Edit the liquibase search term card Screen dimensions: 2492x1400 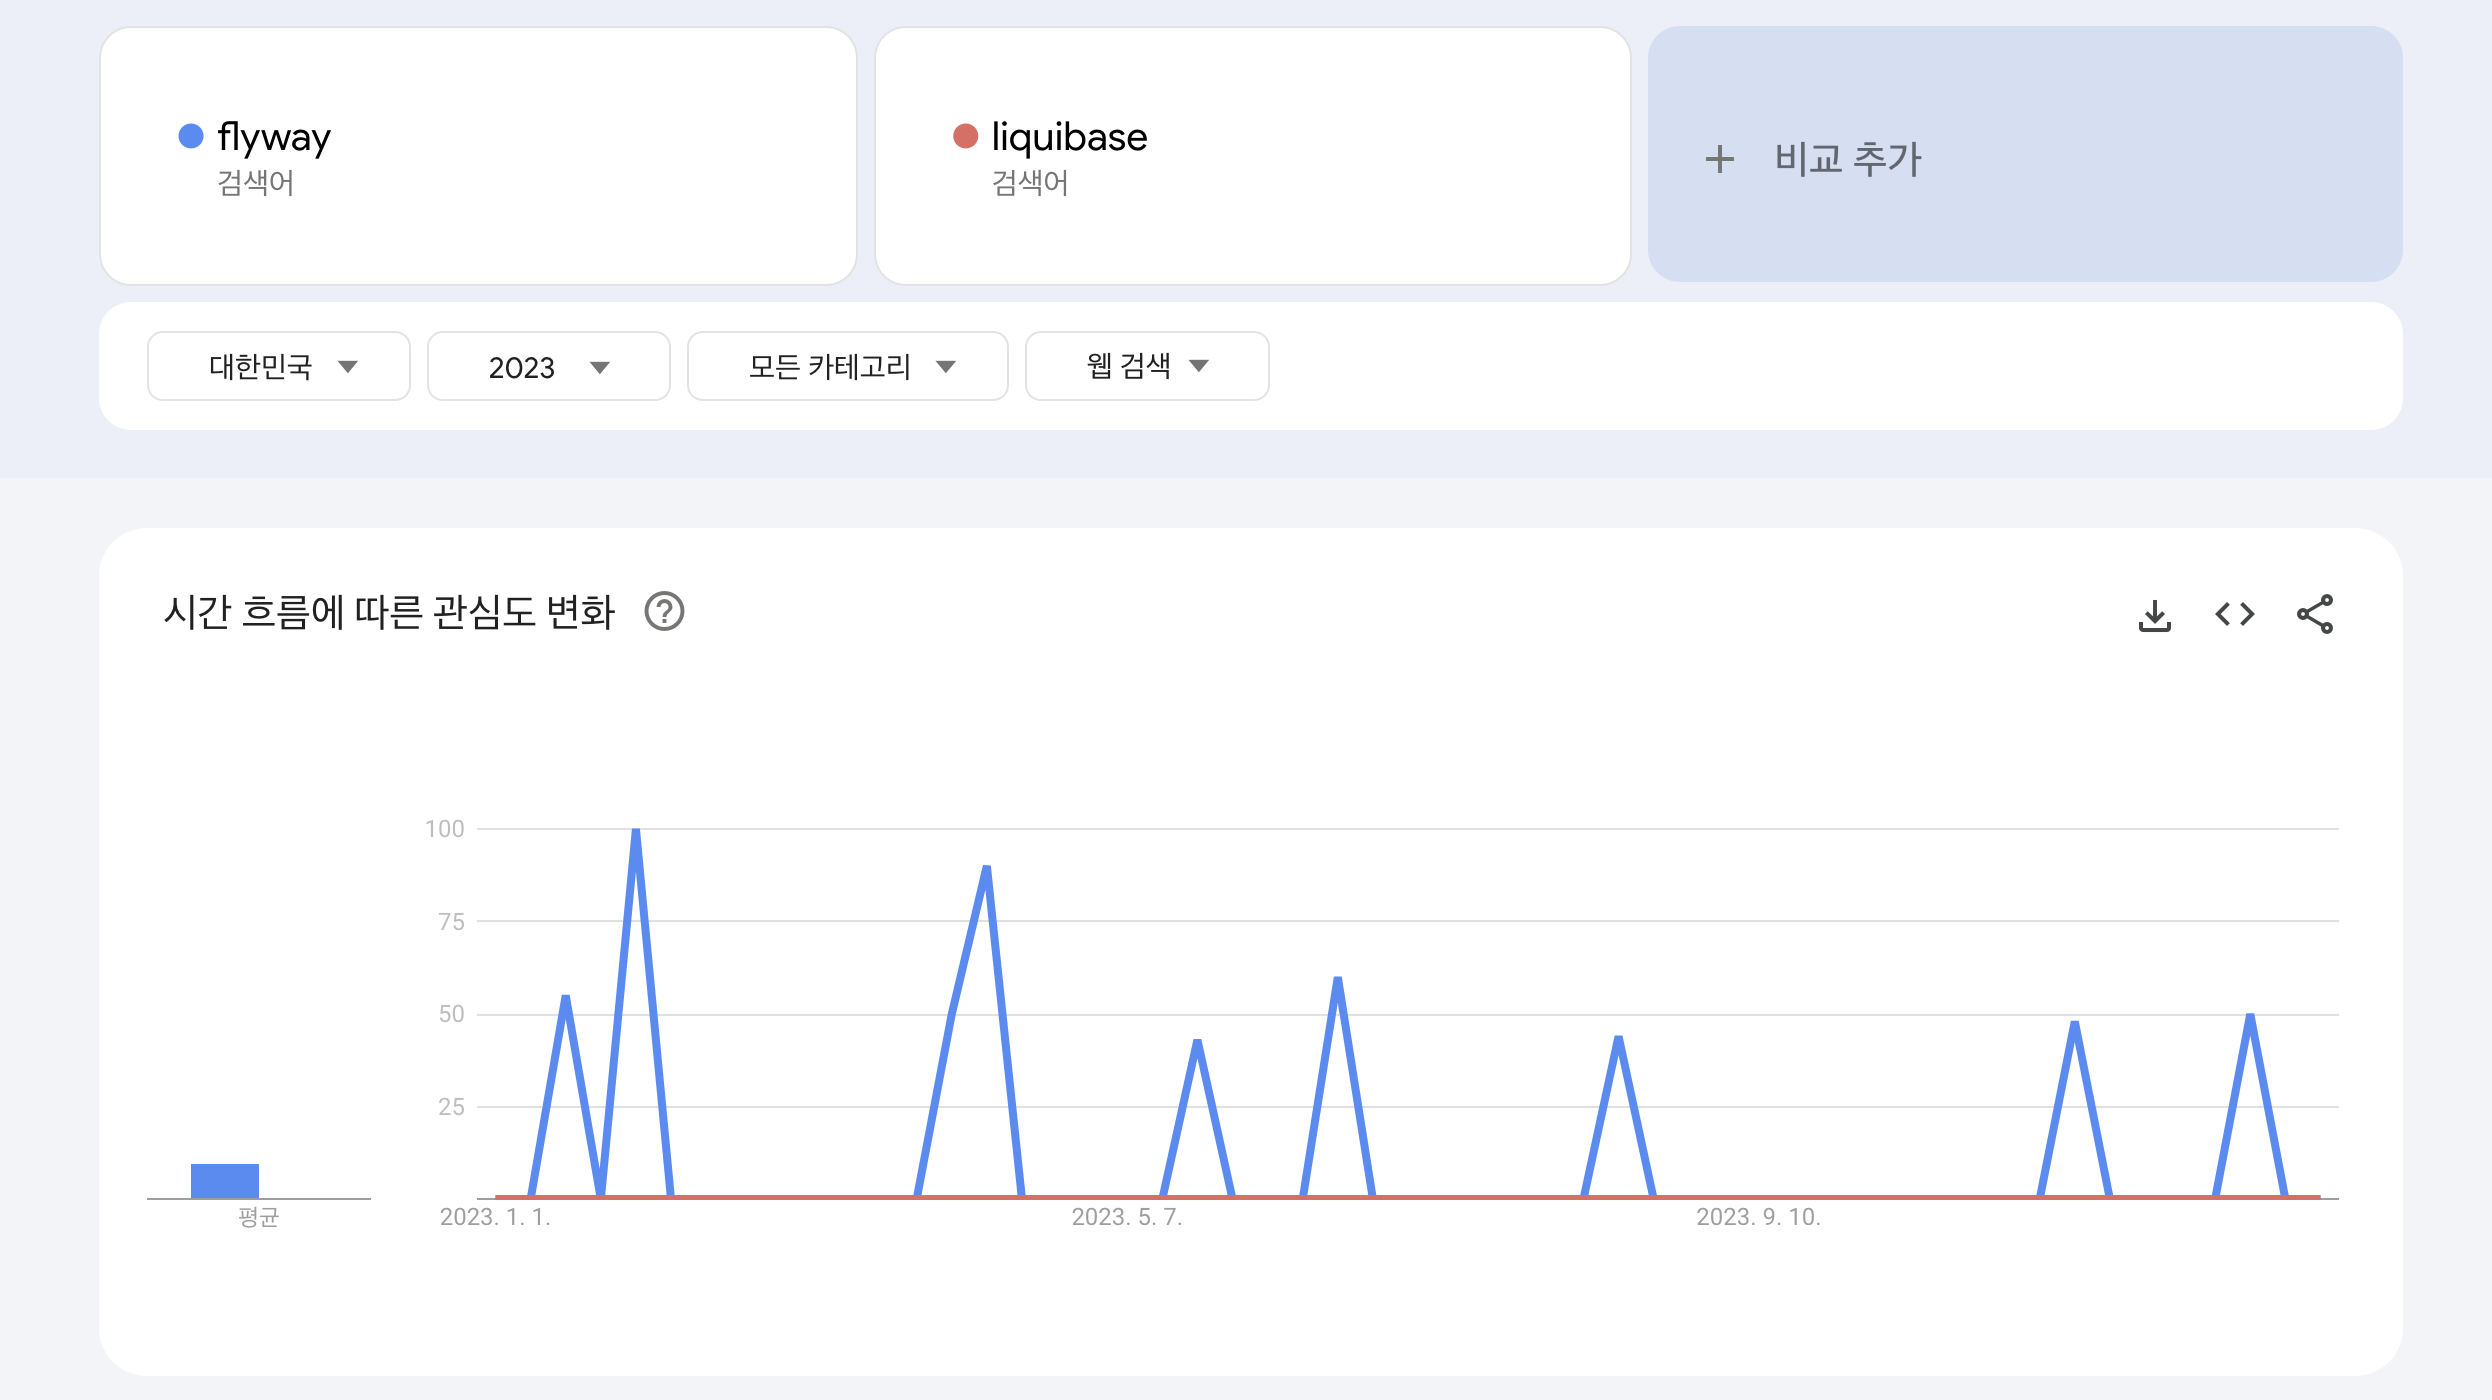(1253, 156)
